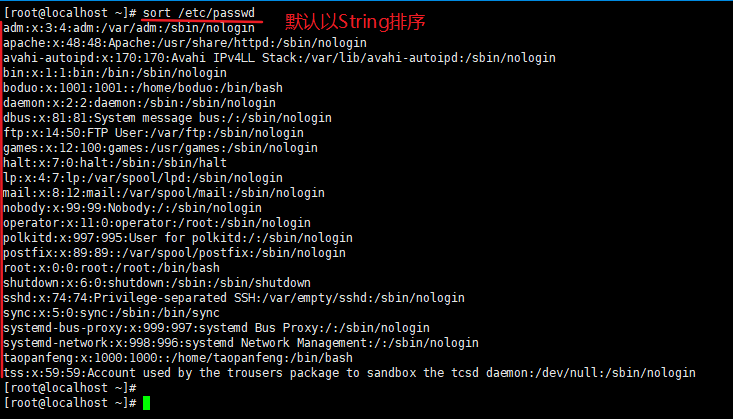This screenshot has height=419, width=733.
Task: Click the red annotation 默认以String排序
Action: 355,22
